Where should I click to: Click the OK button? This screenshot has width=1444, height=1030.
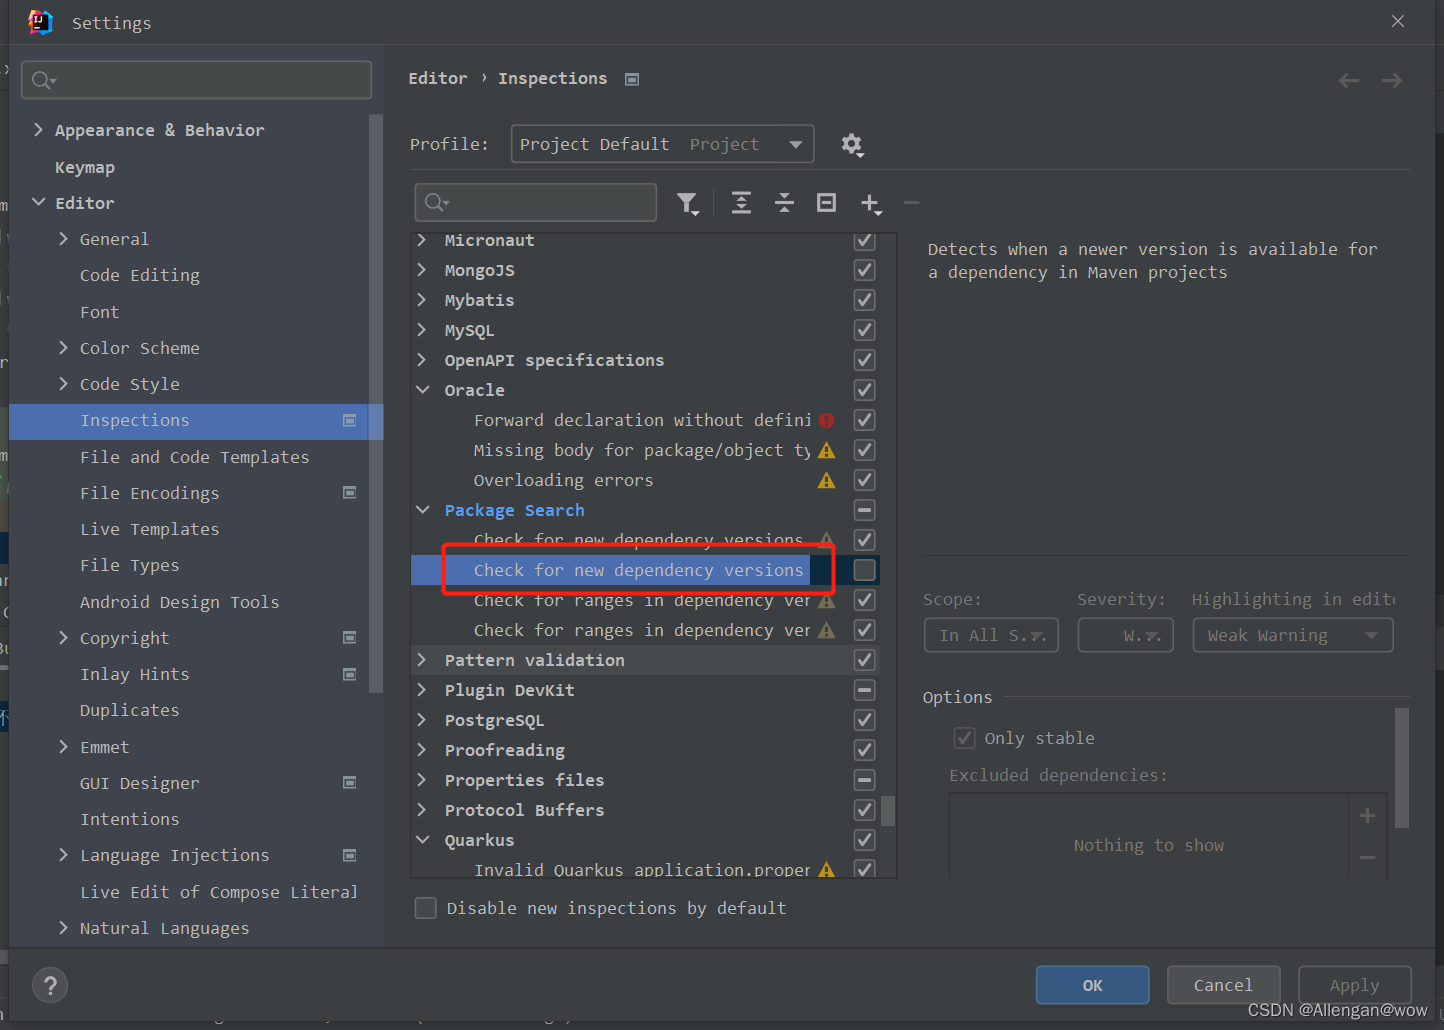pyautogui.click(x=1092, y=985)
